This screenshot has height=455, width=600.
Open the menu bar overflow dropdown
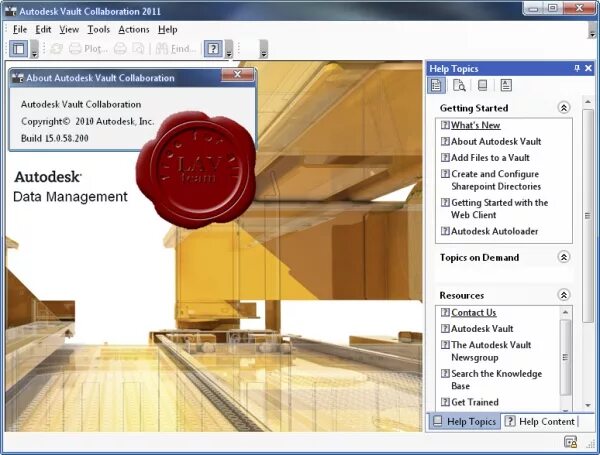[592, 30]
